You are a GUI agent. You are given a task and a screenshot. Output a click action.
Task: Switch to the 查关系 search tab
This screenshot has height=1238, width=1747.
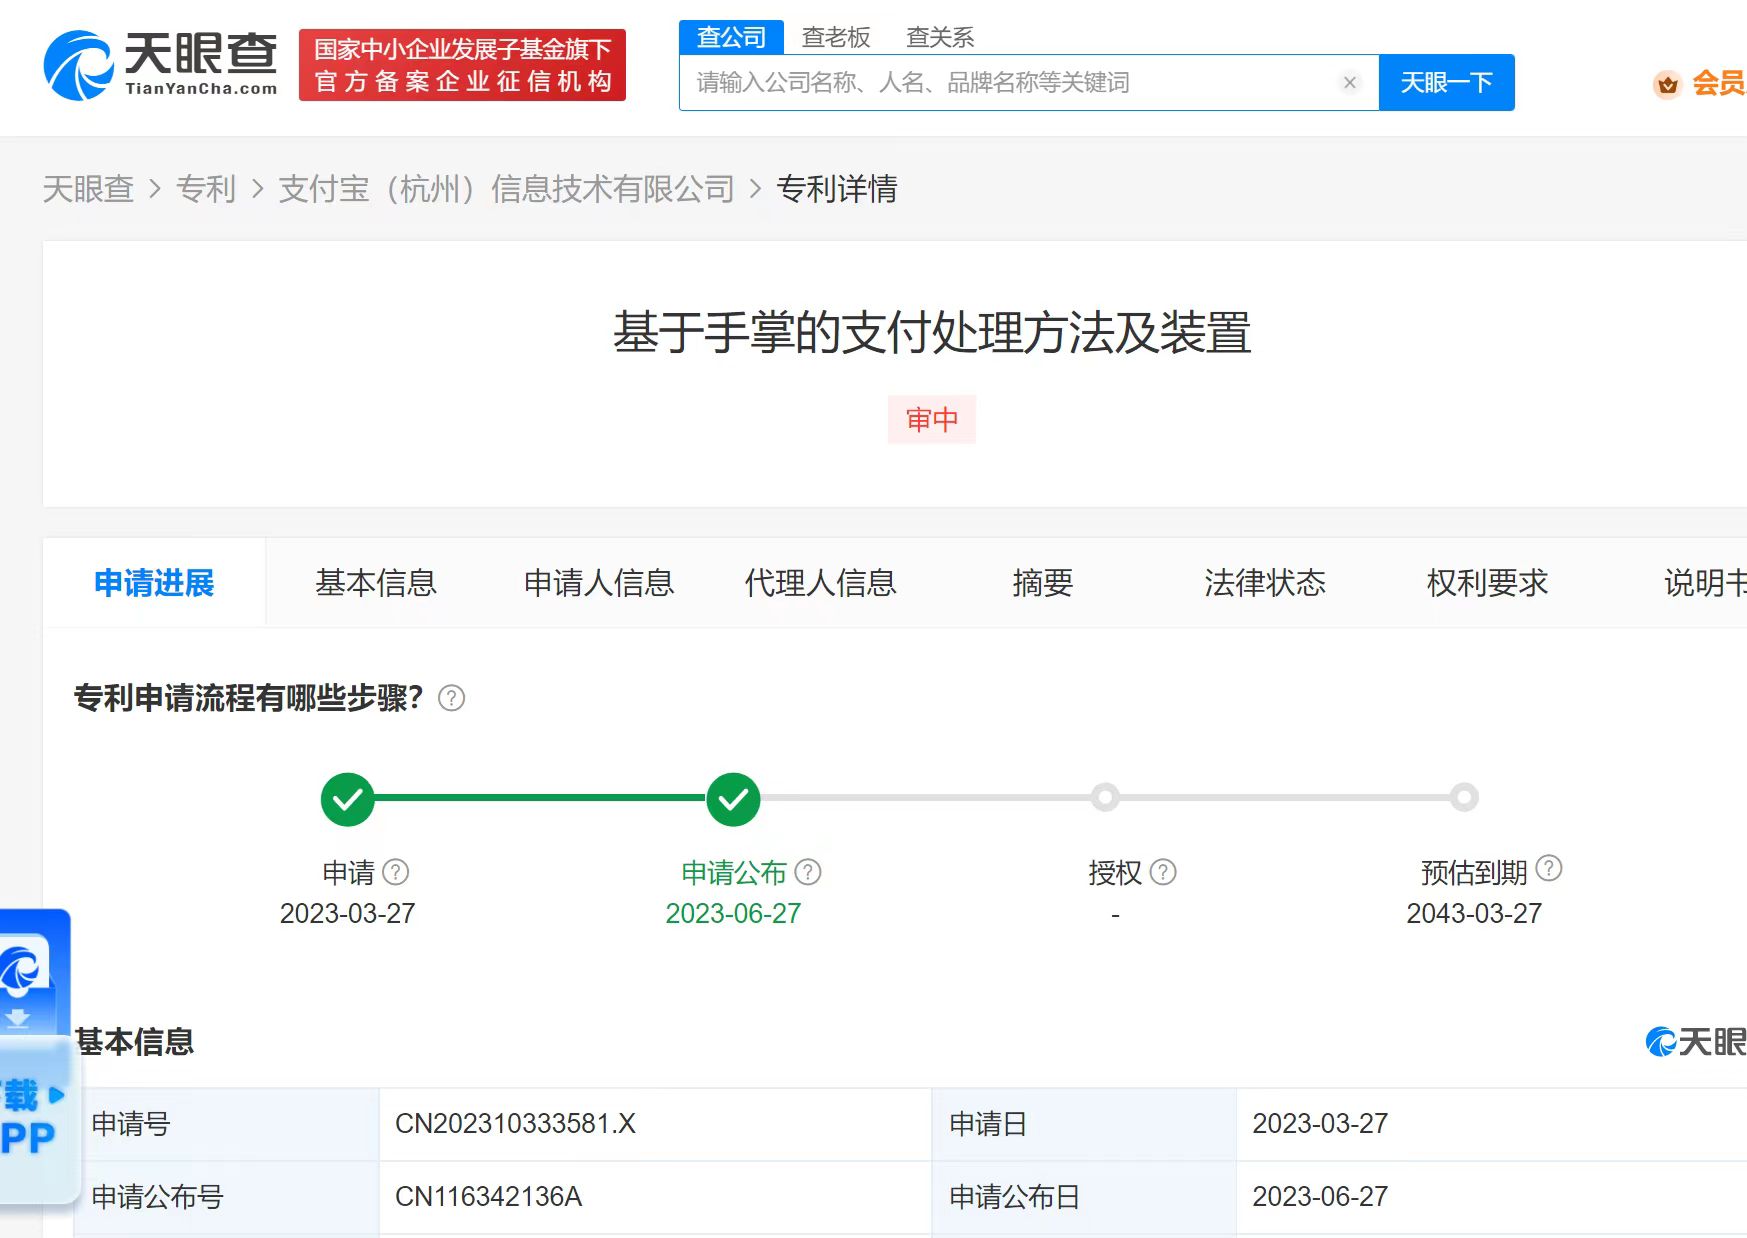point(940,36)
